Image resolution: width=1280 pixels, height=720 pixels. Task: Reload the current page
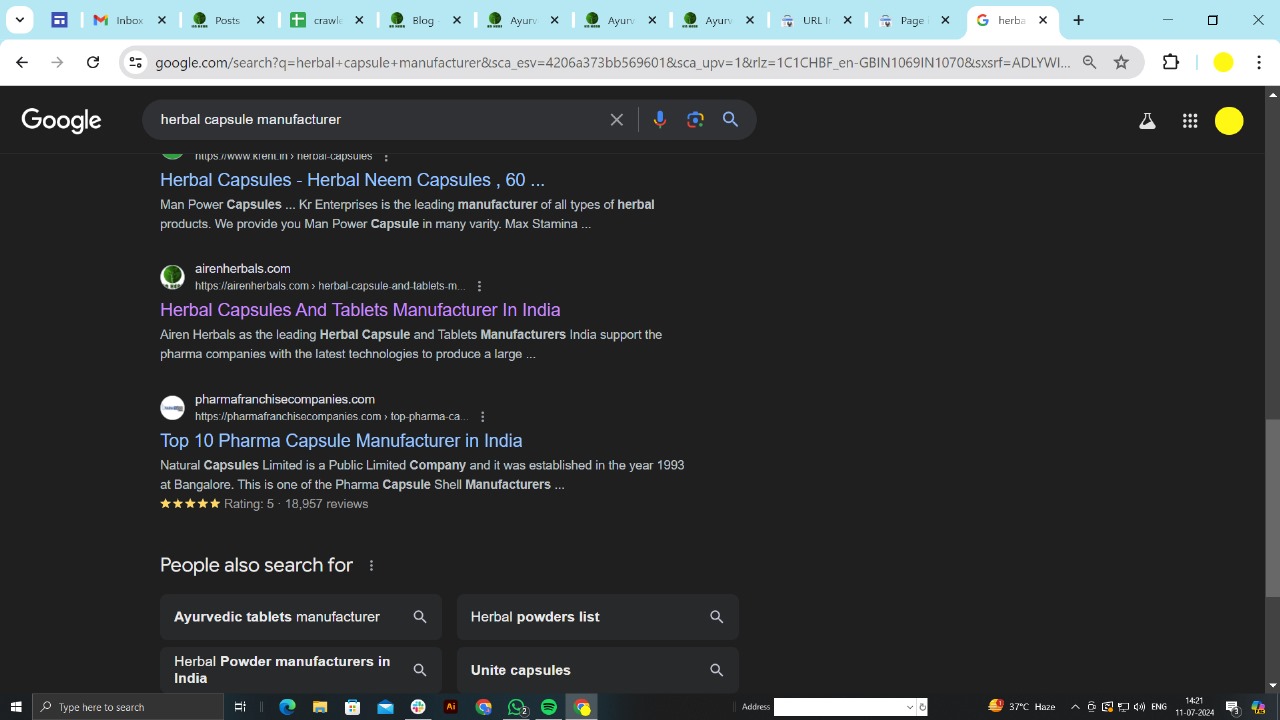click(x=93, y=62)
